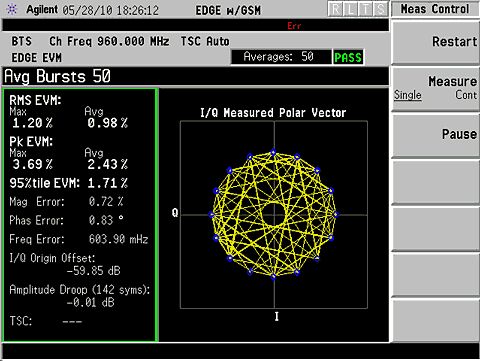
Task: Click I/Q Origin Offset value -59.85 dB
Action: click(x=93, y=271)
